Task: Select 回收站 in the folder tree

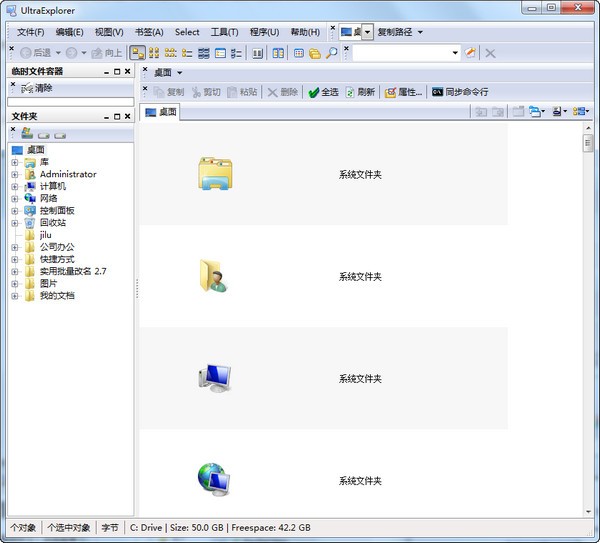Action: pos(53,223)
